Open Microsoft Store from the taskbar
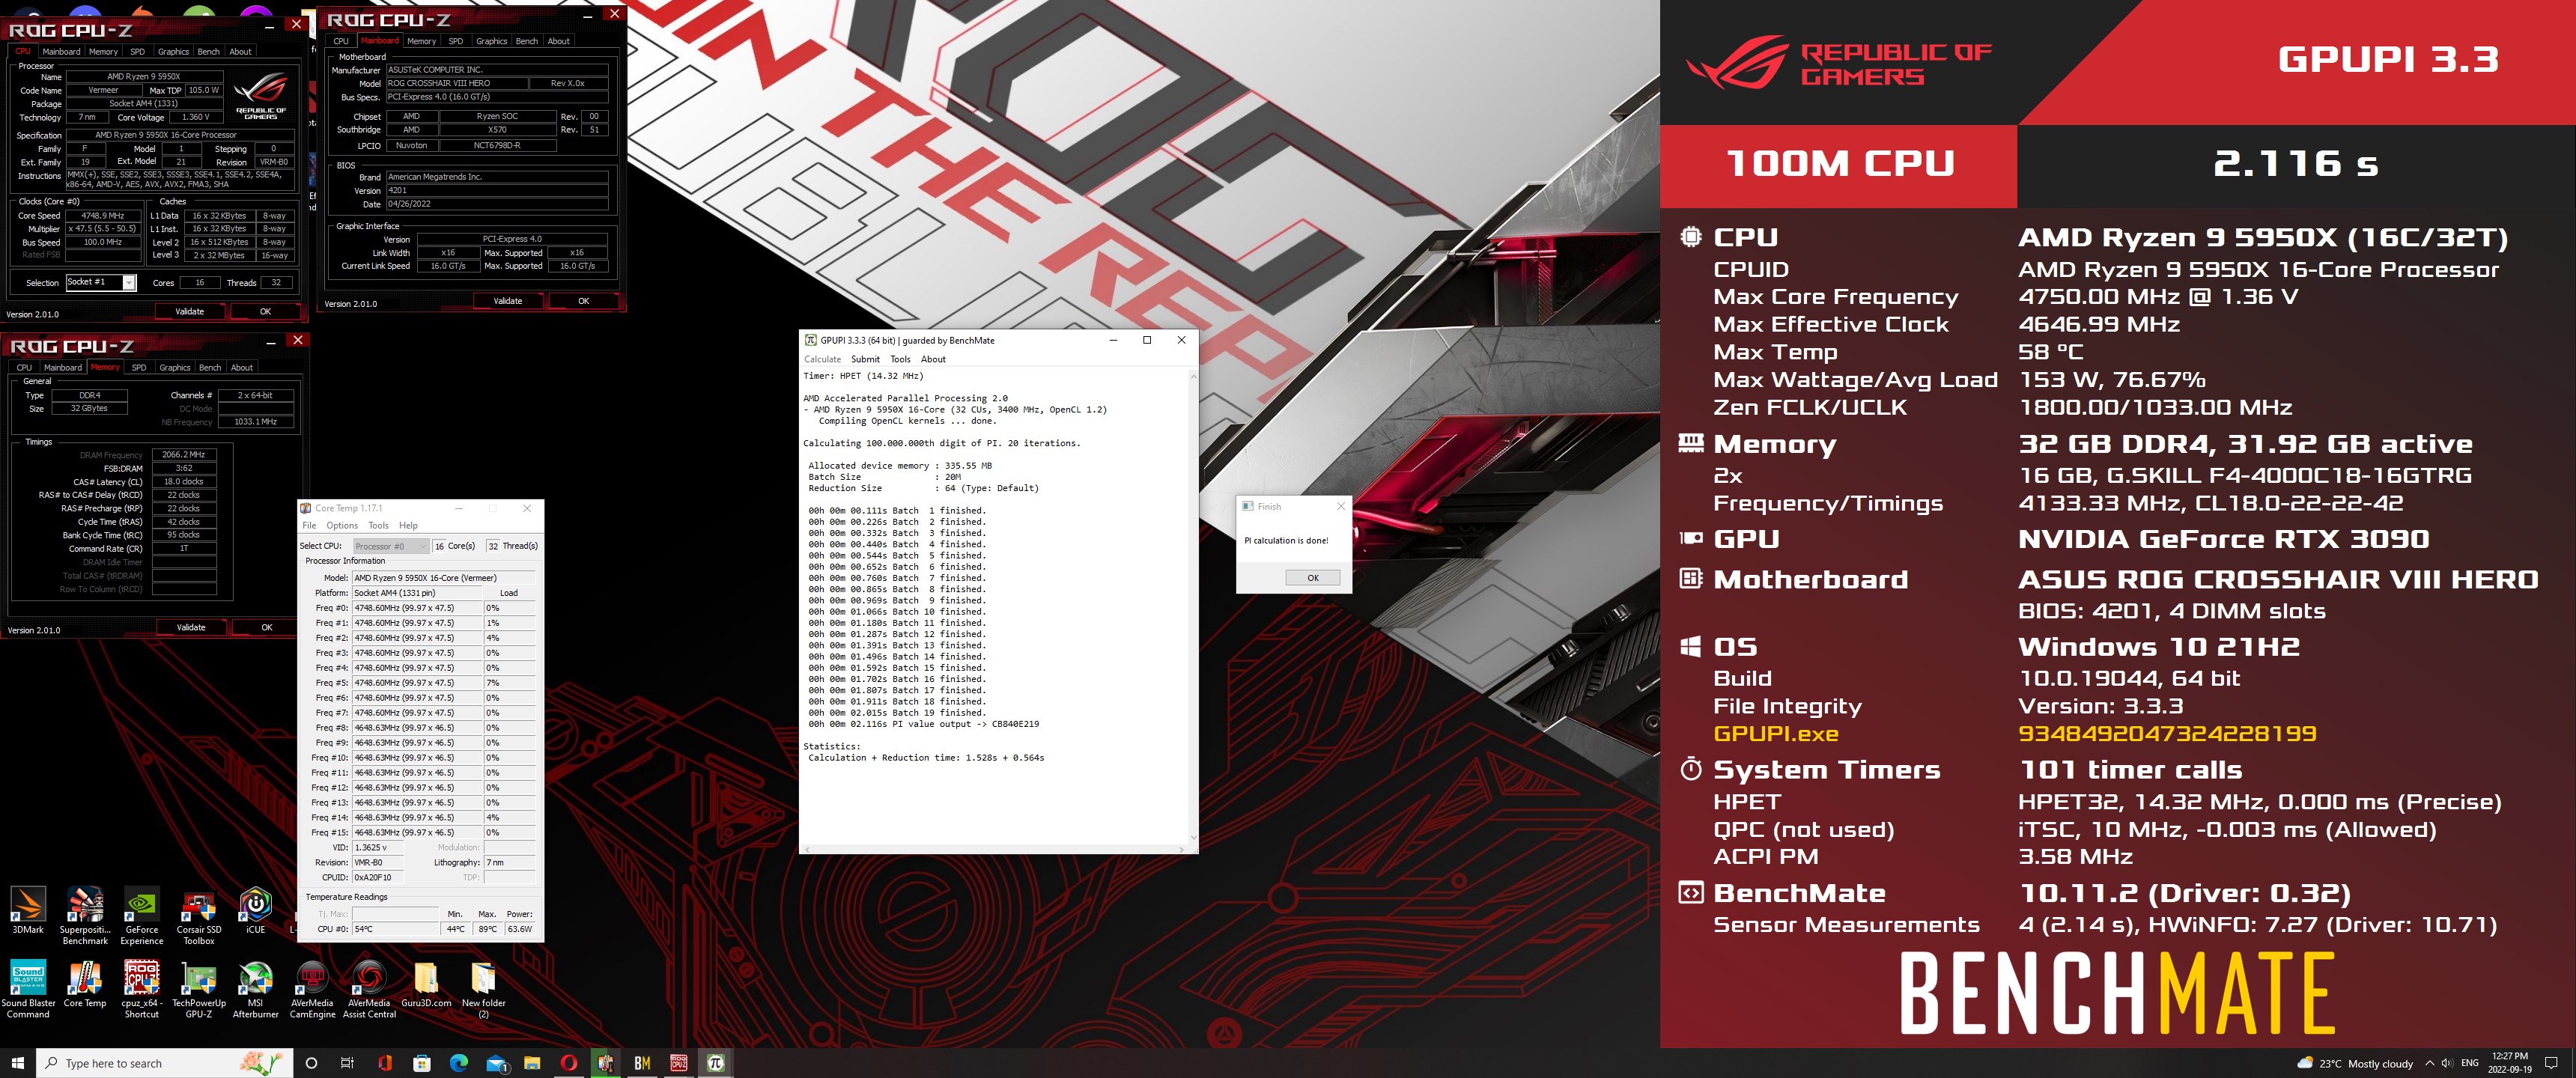The height and width of the screenshot is (1078, 2576). point(422,1063)
